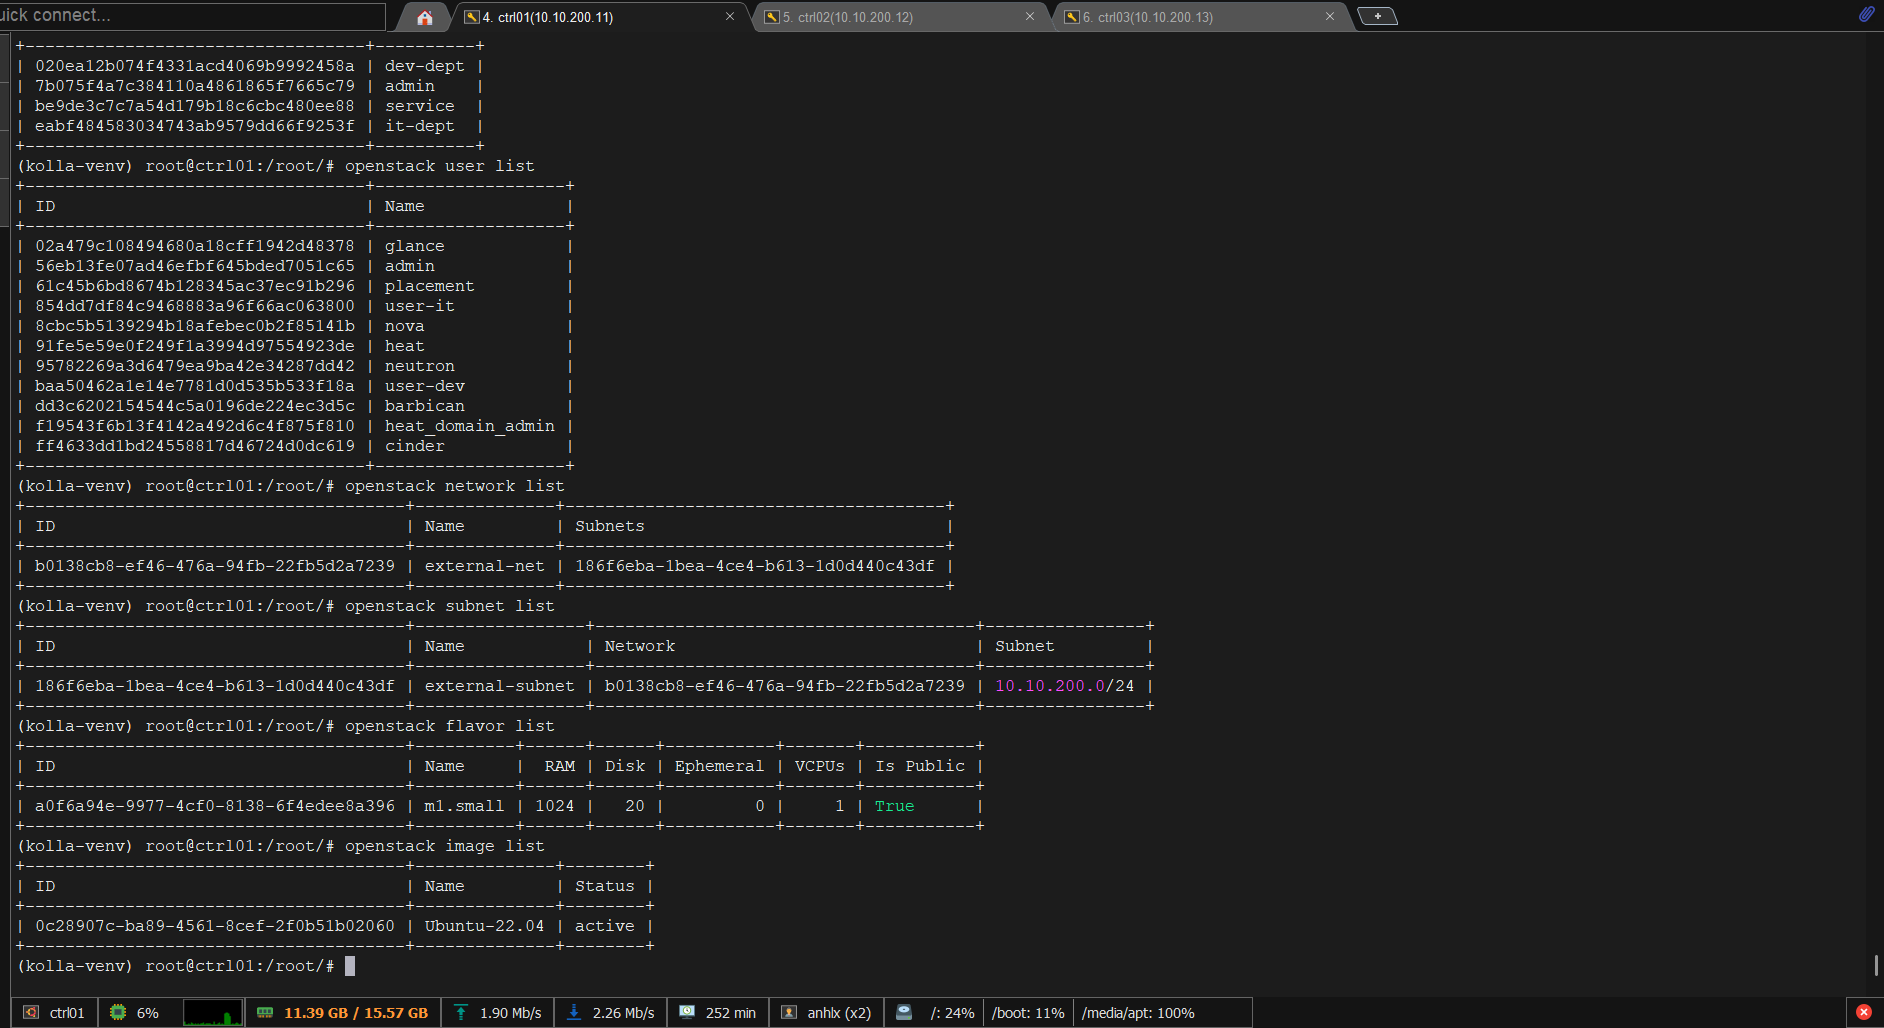Click the red close icon in status bar
This screenshot has height=1028, width=1884.
(x=1864, y=1012)
